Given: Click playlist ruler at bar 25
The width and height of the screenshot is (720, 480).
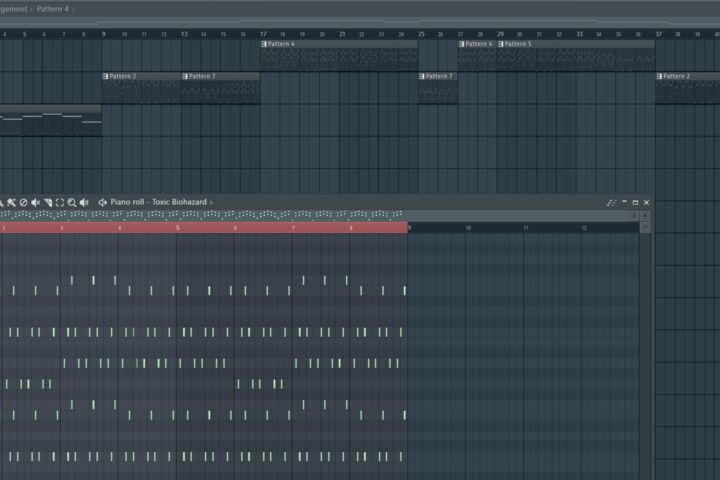Looking at the screenshot, I should coord(421,34).
